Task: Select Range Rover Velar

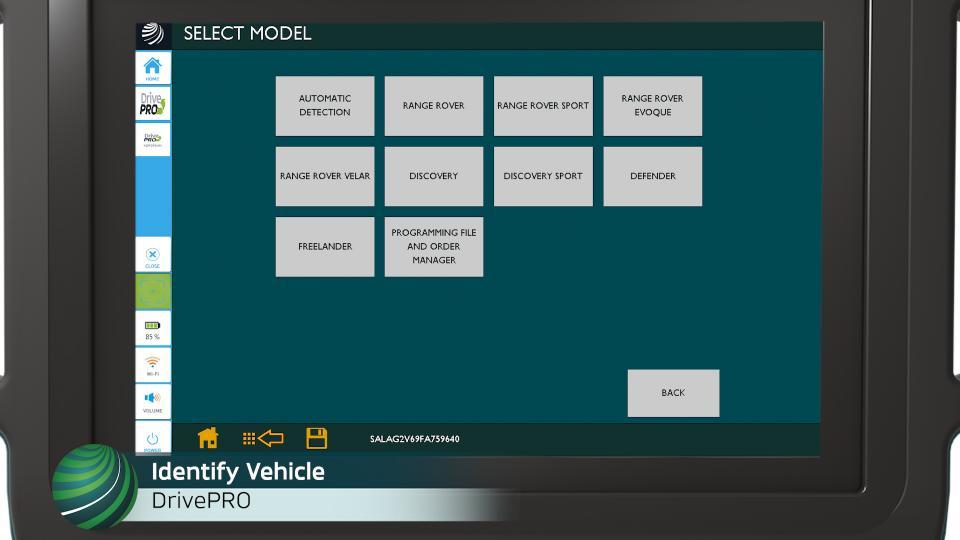Action: tap(325, 176)
